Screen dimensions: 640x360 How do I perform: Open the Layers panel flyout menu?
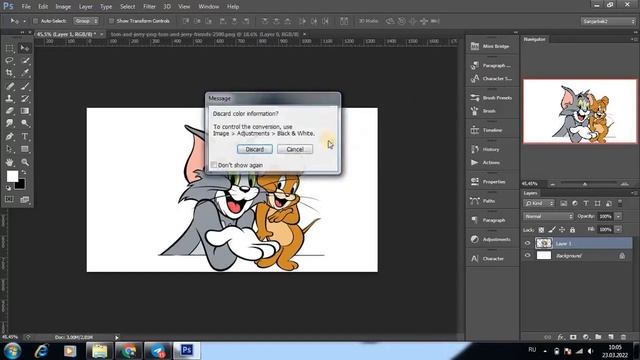click(634, 193)
